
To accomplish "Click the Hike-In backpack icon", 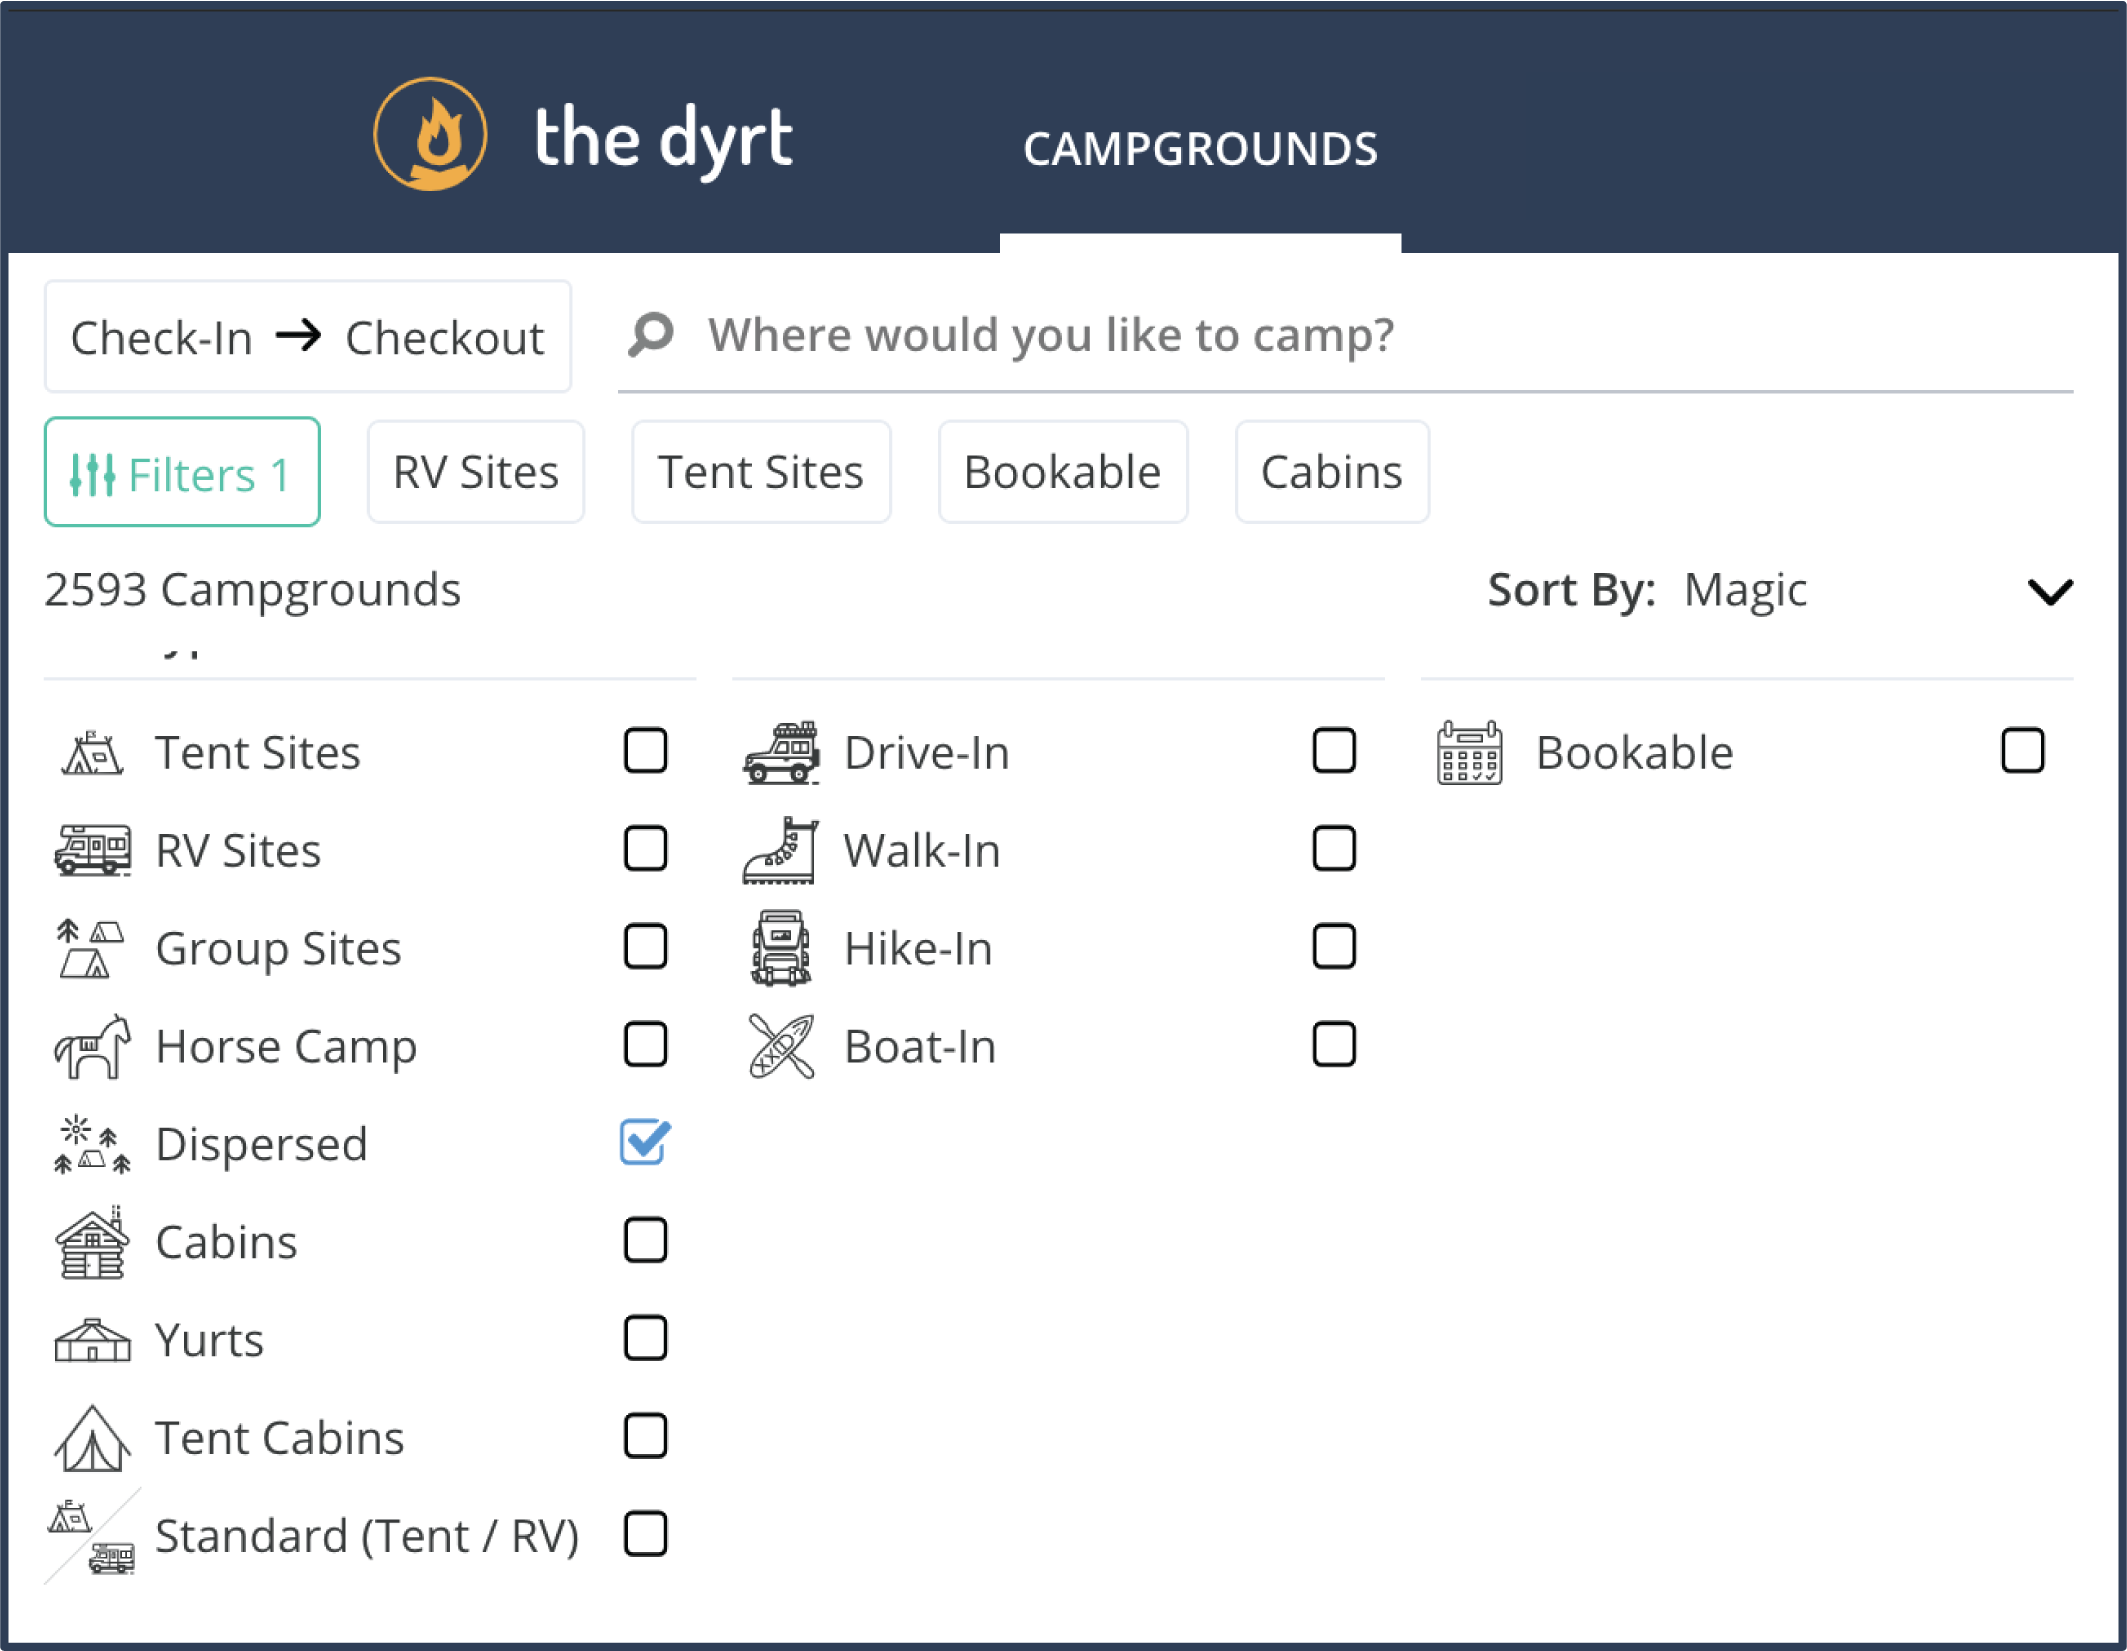I will (781, 948).
